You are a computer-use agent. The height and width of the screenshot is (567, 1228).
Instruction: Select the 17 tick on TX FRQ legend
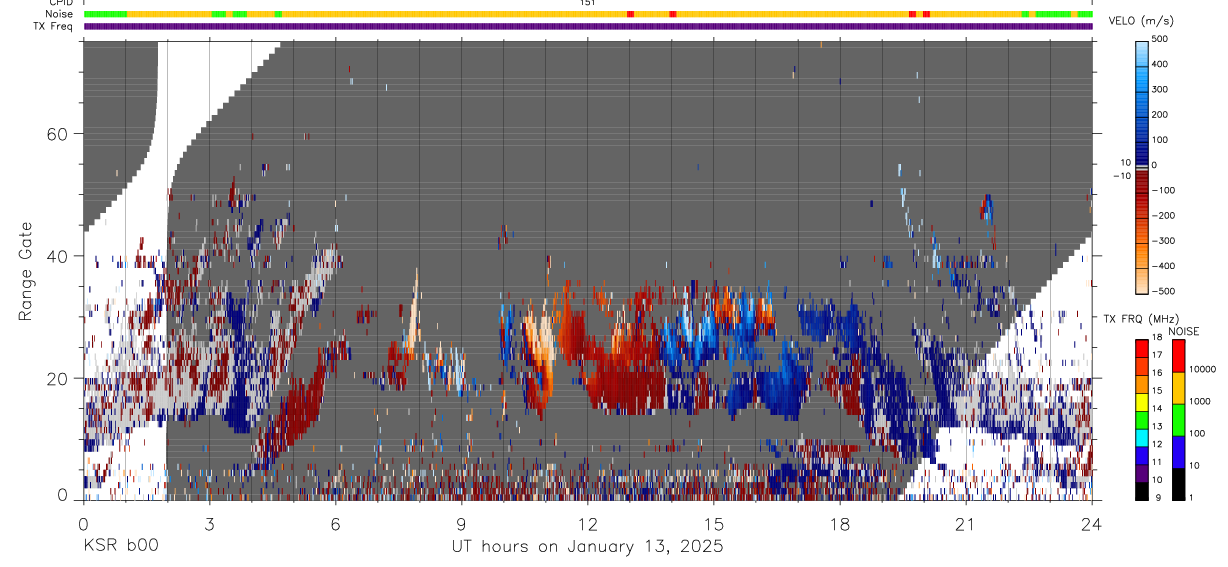click(1156, 355)
